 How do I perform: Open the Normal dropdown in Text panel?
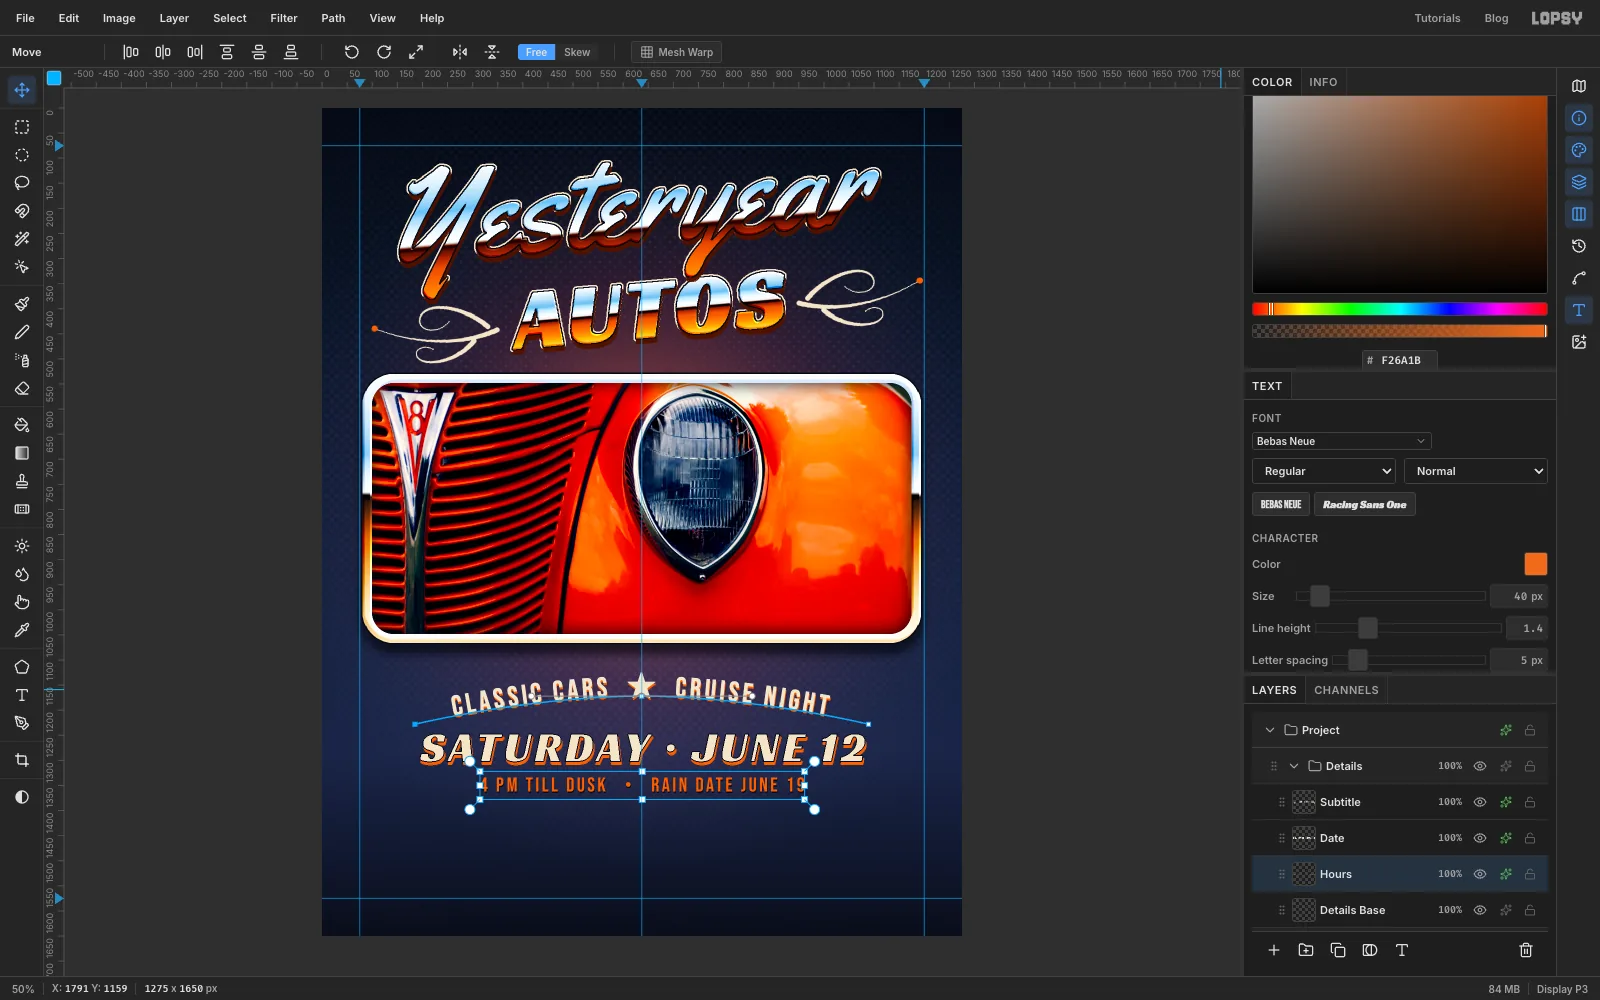click(1476, 471)
